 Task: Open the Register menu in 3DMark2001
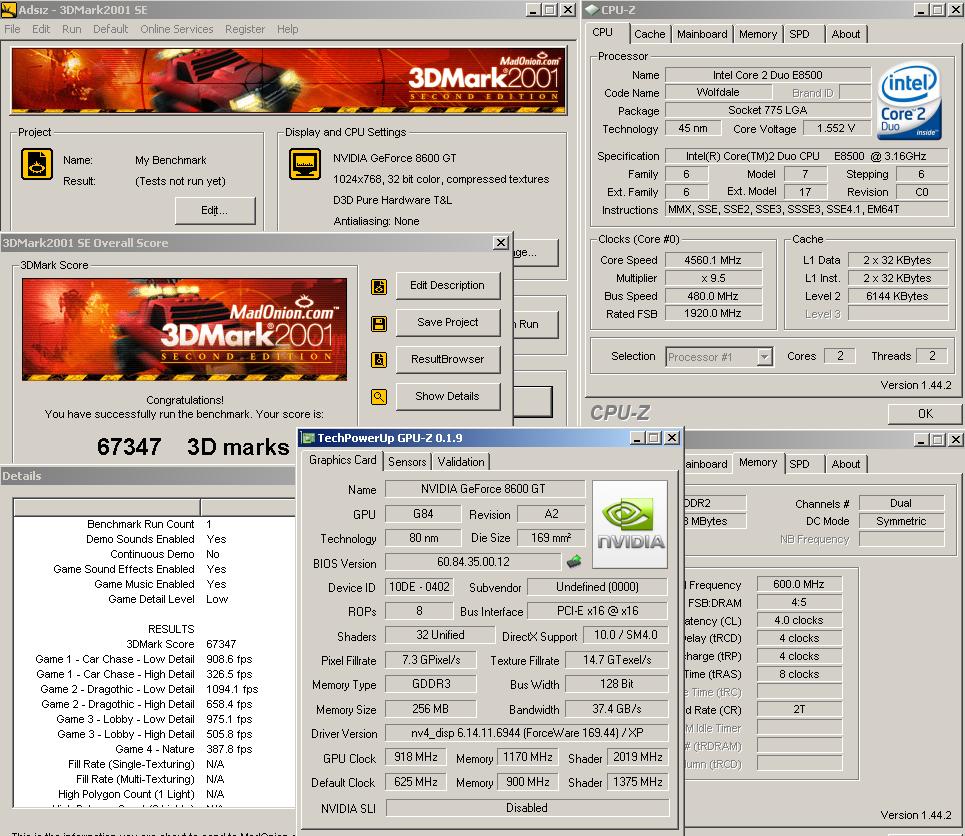click(244, 29)
